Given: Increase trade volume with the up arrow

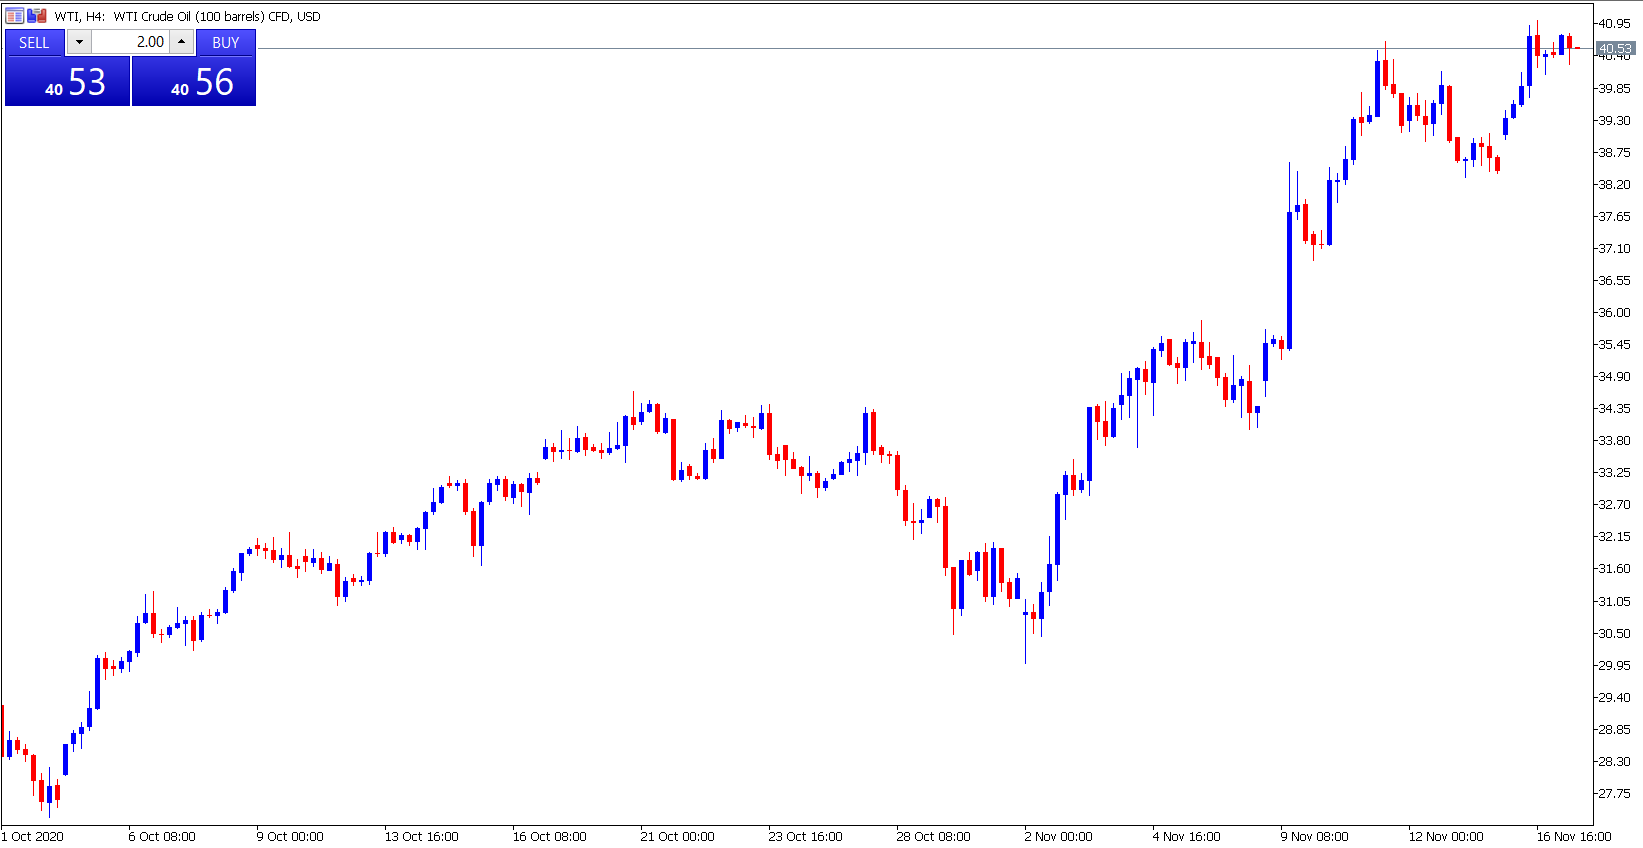Looking at the screenshot, I should tap(181, 42).
